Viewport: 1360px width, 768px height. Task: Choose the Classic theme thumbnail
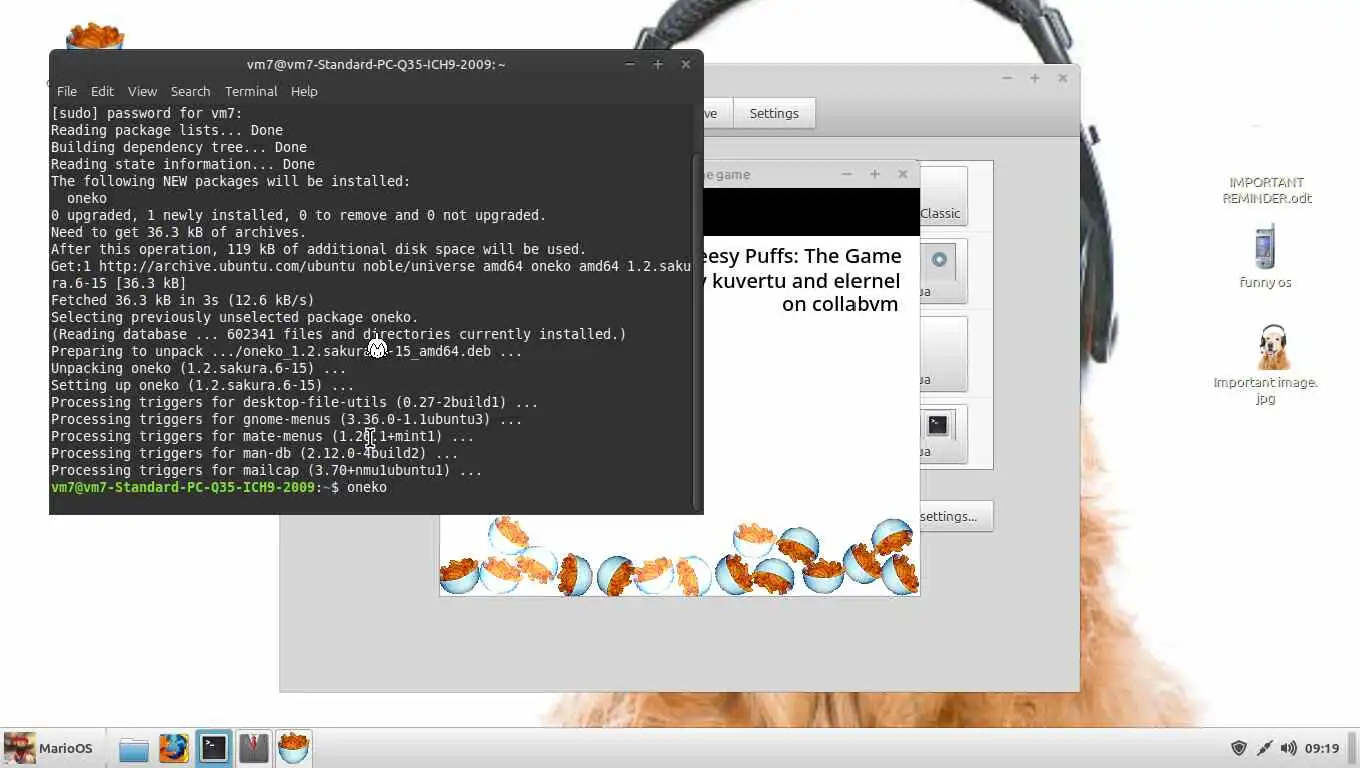[x=942, y=196]
